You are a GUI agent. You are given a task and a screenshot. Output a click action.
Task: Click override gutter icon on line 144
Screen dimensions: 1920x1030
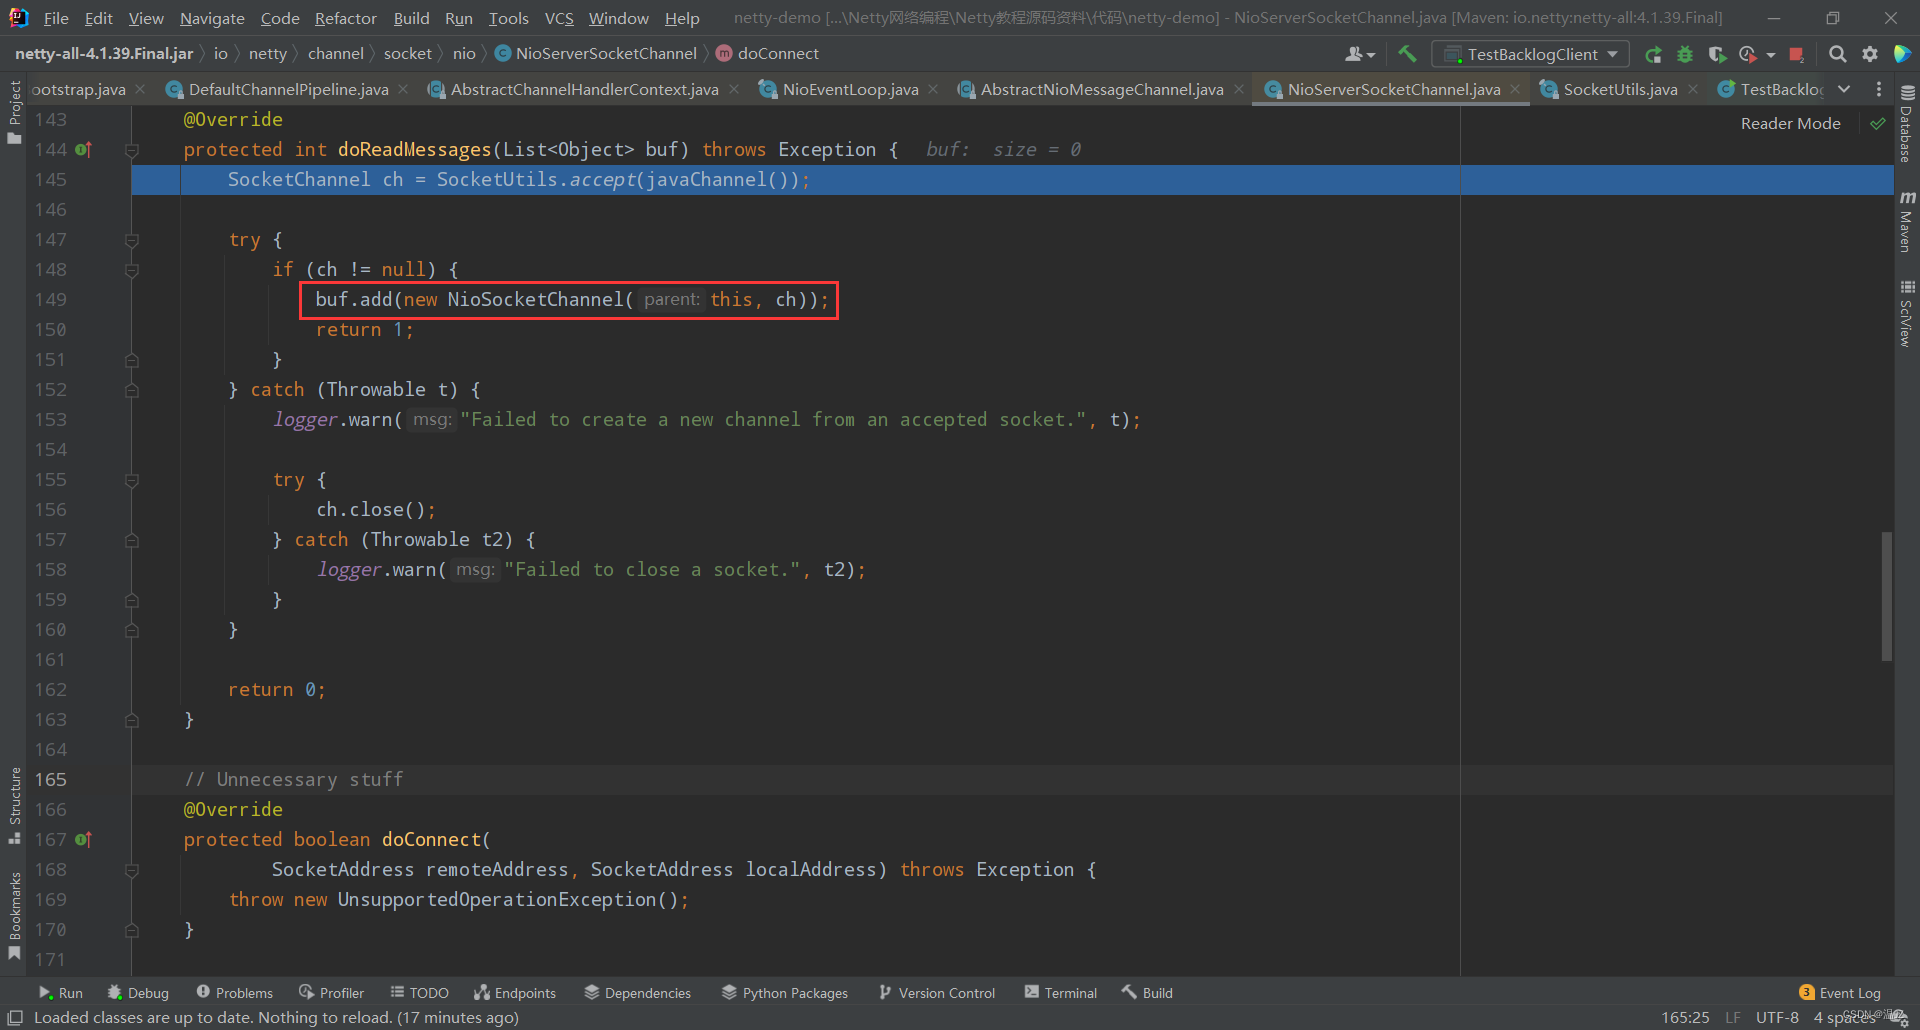point(83,149)
